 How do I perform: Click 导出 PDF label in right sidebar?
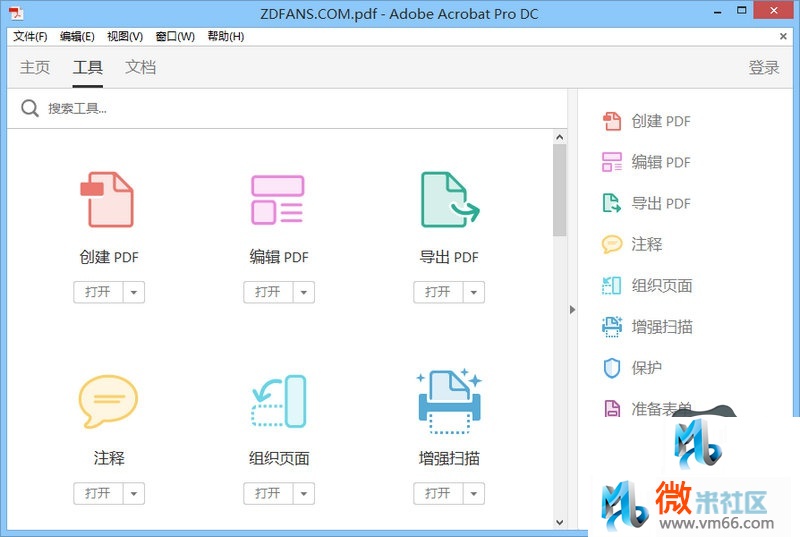point(661,203)
